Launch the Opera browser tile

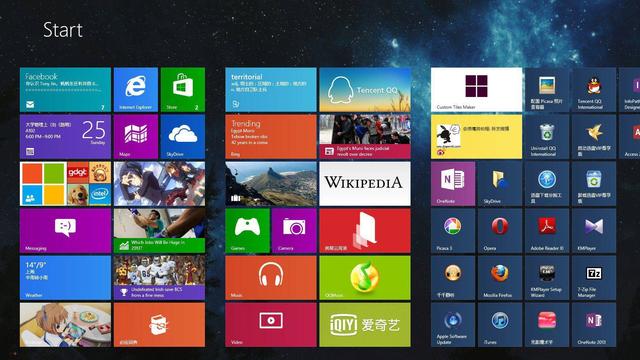[500, 231]
